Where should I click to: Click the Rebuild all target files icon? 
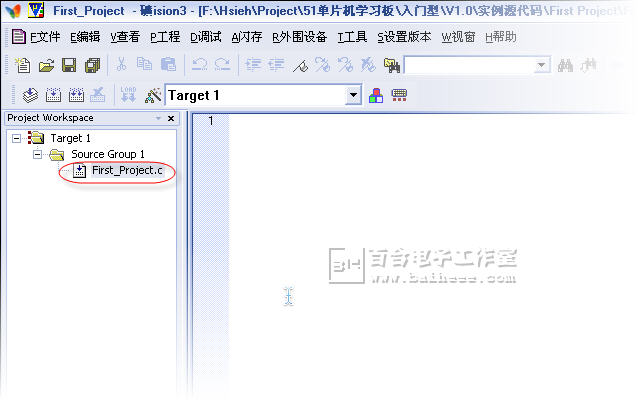click(x=76, y=95)
